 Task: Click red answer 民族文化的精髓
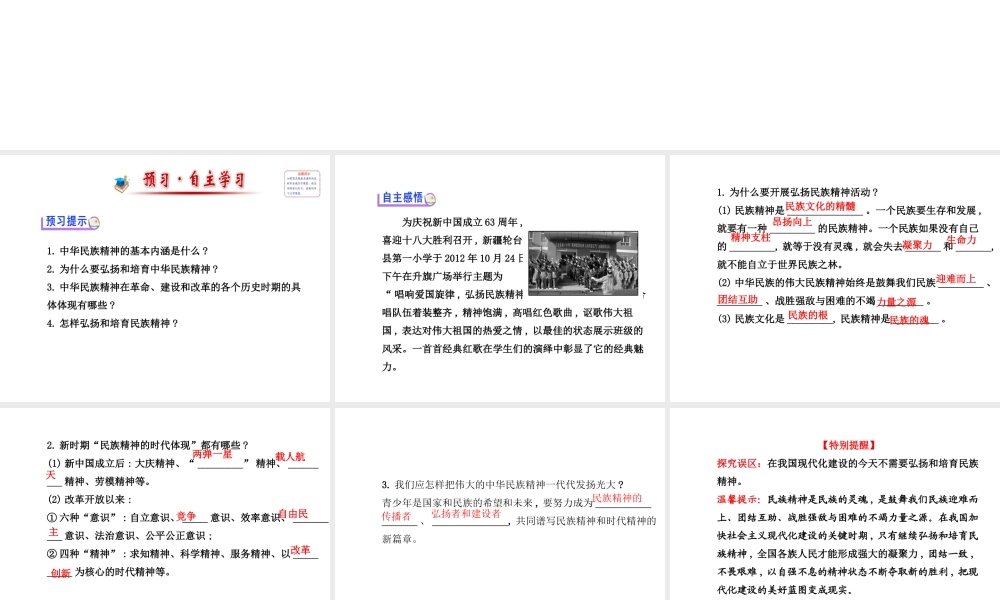coord(820,206)
